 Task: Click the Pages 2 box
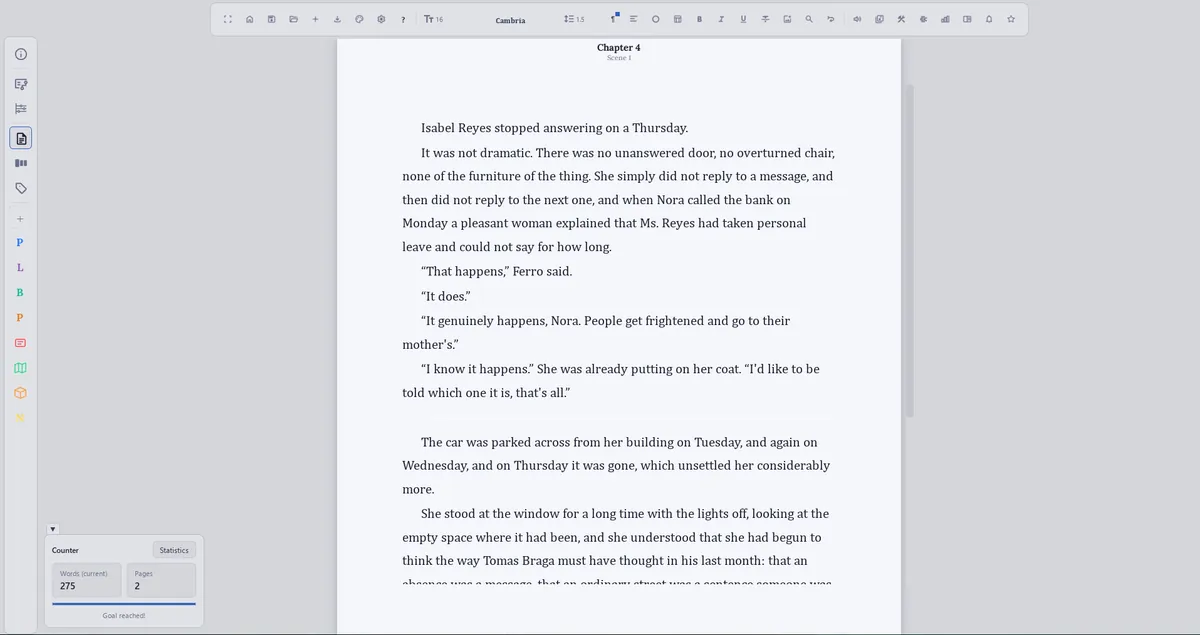click(x=161, y=580)
